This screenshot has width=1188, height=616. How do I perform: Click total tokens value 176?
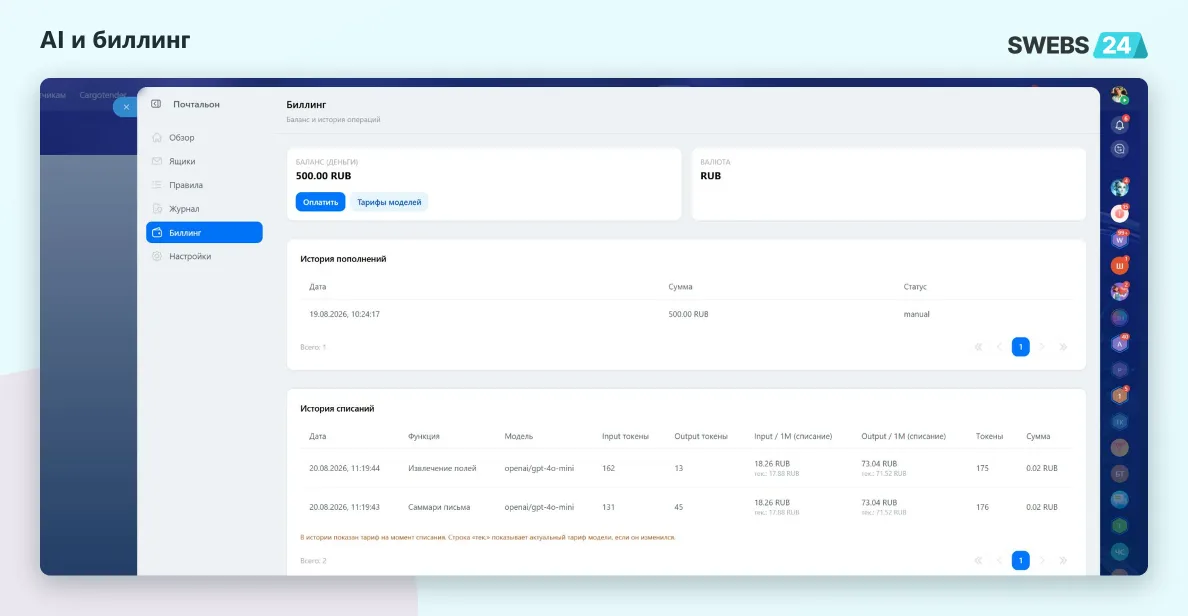pyautogui.click(x=982, y=507)
